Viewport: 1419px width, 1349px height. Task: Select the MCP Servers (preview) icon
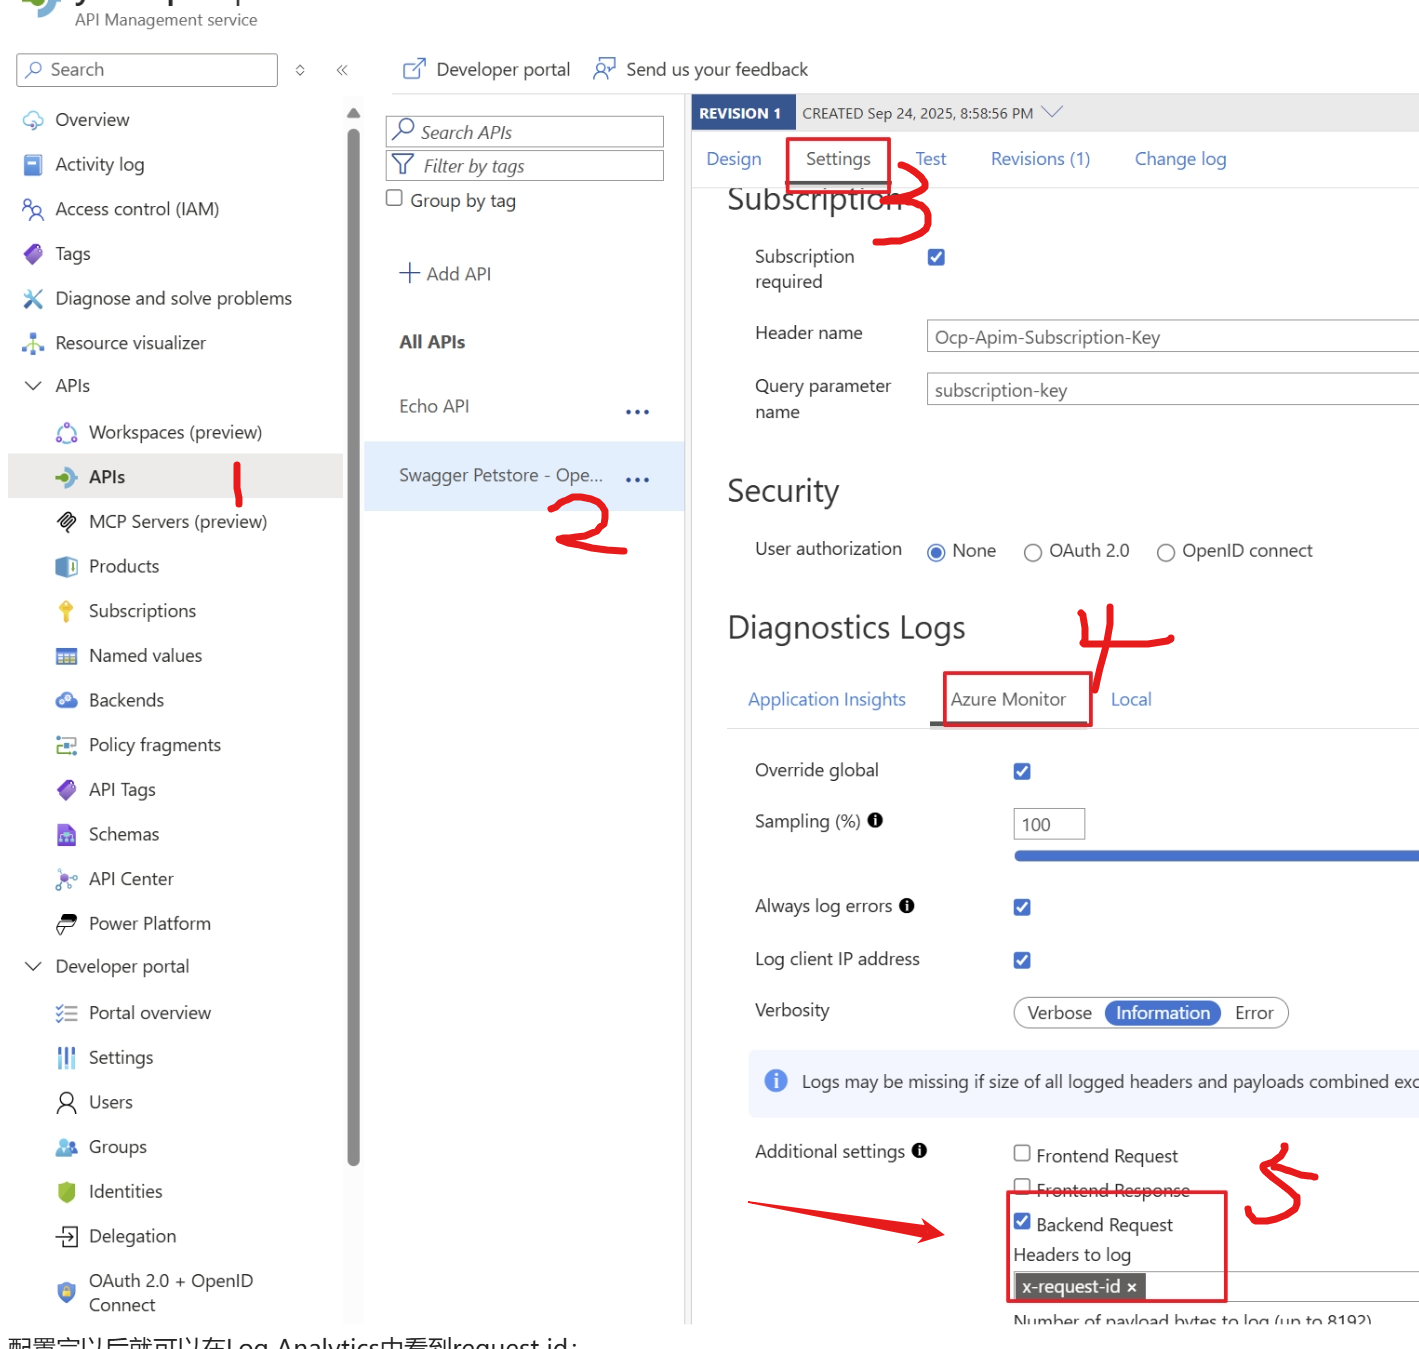coord(67,522)
